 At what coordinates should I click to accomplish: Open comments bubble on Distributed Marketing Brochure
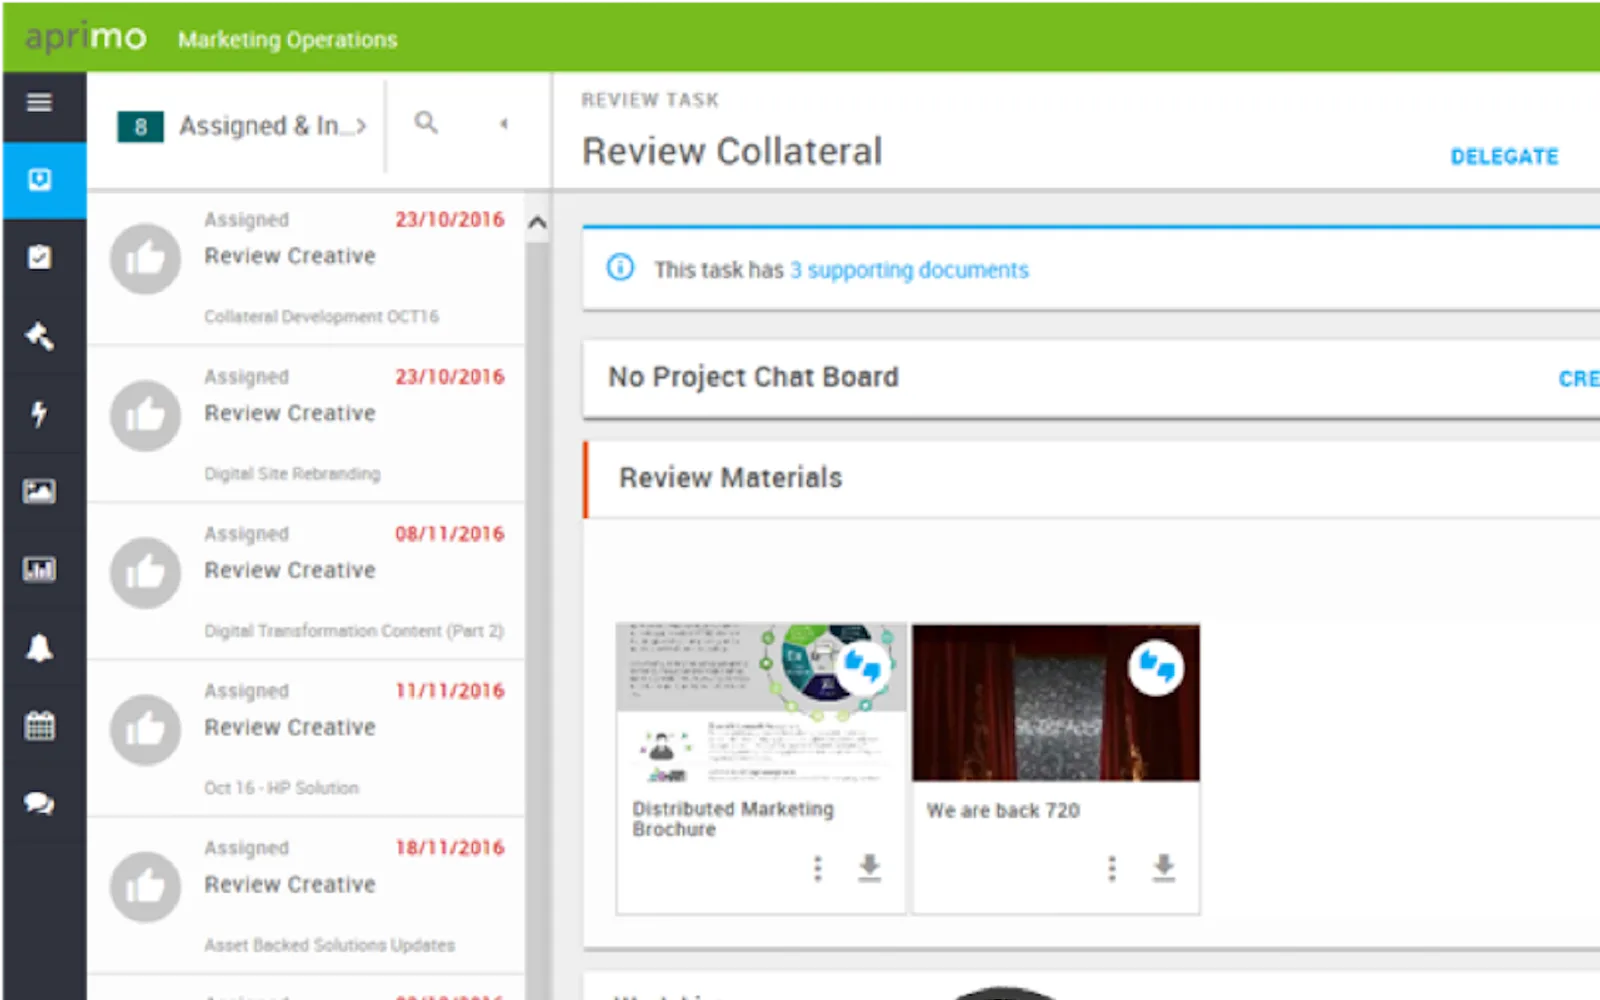click(862, 666)
